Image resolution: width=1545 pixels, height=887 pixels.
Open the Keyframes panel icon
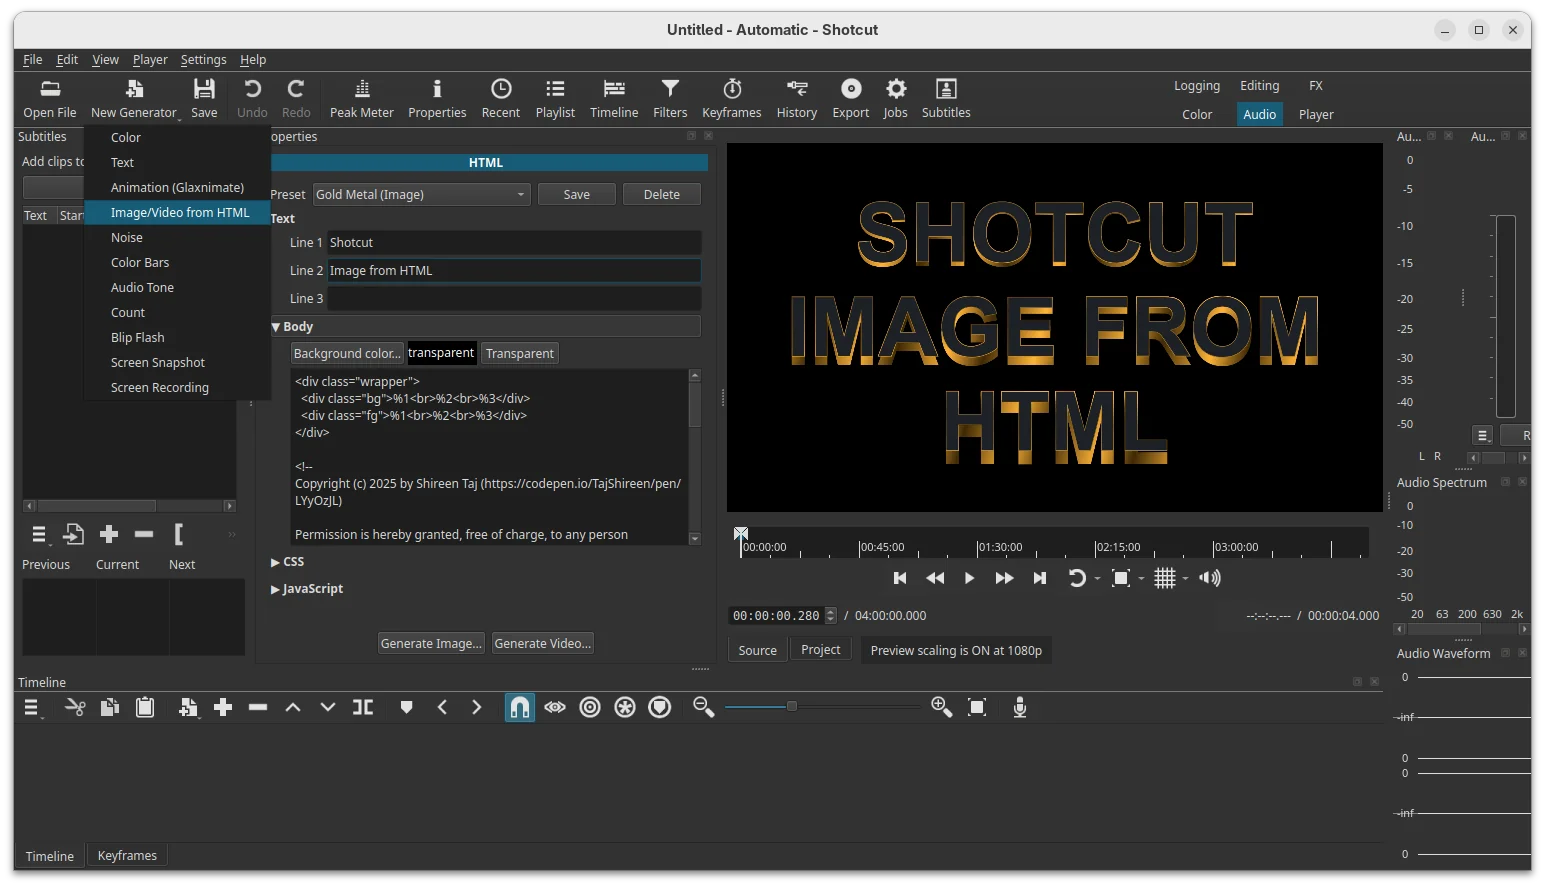(x=731, y=99)
